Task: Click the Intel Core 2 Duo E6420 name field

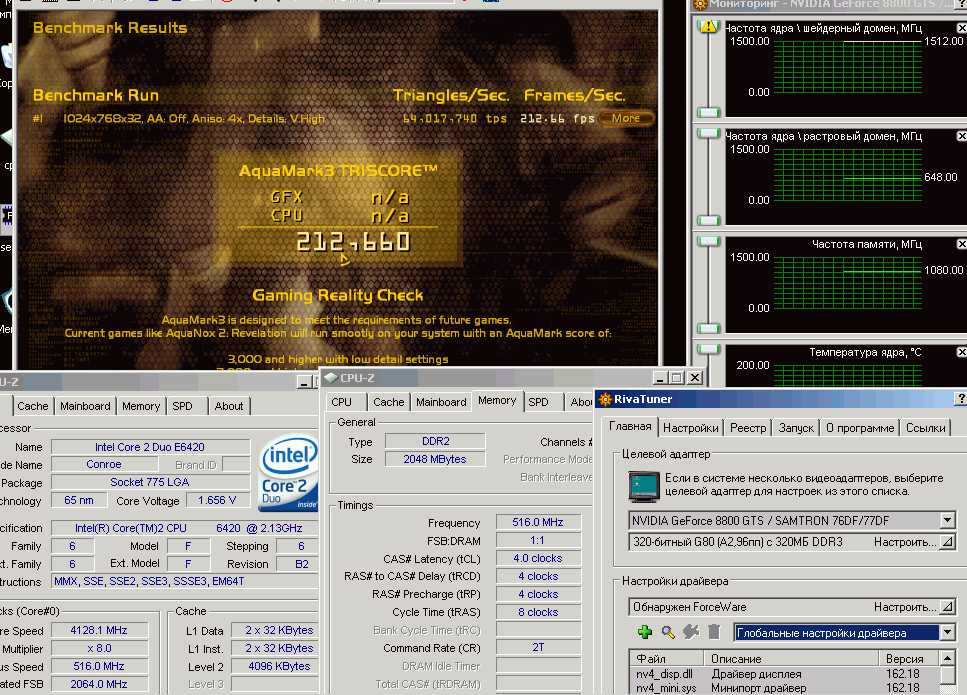Action: [150, 446]
